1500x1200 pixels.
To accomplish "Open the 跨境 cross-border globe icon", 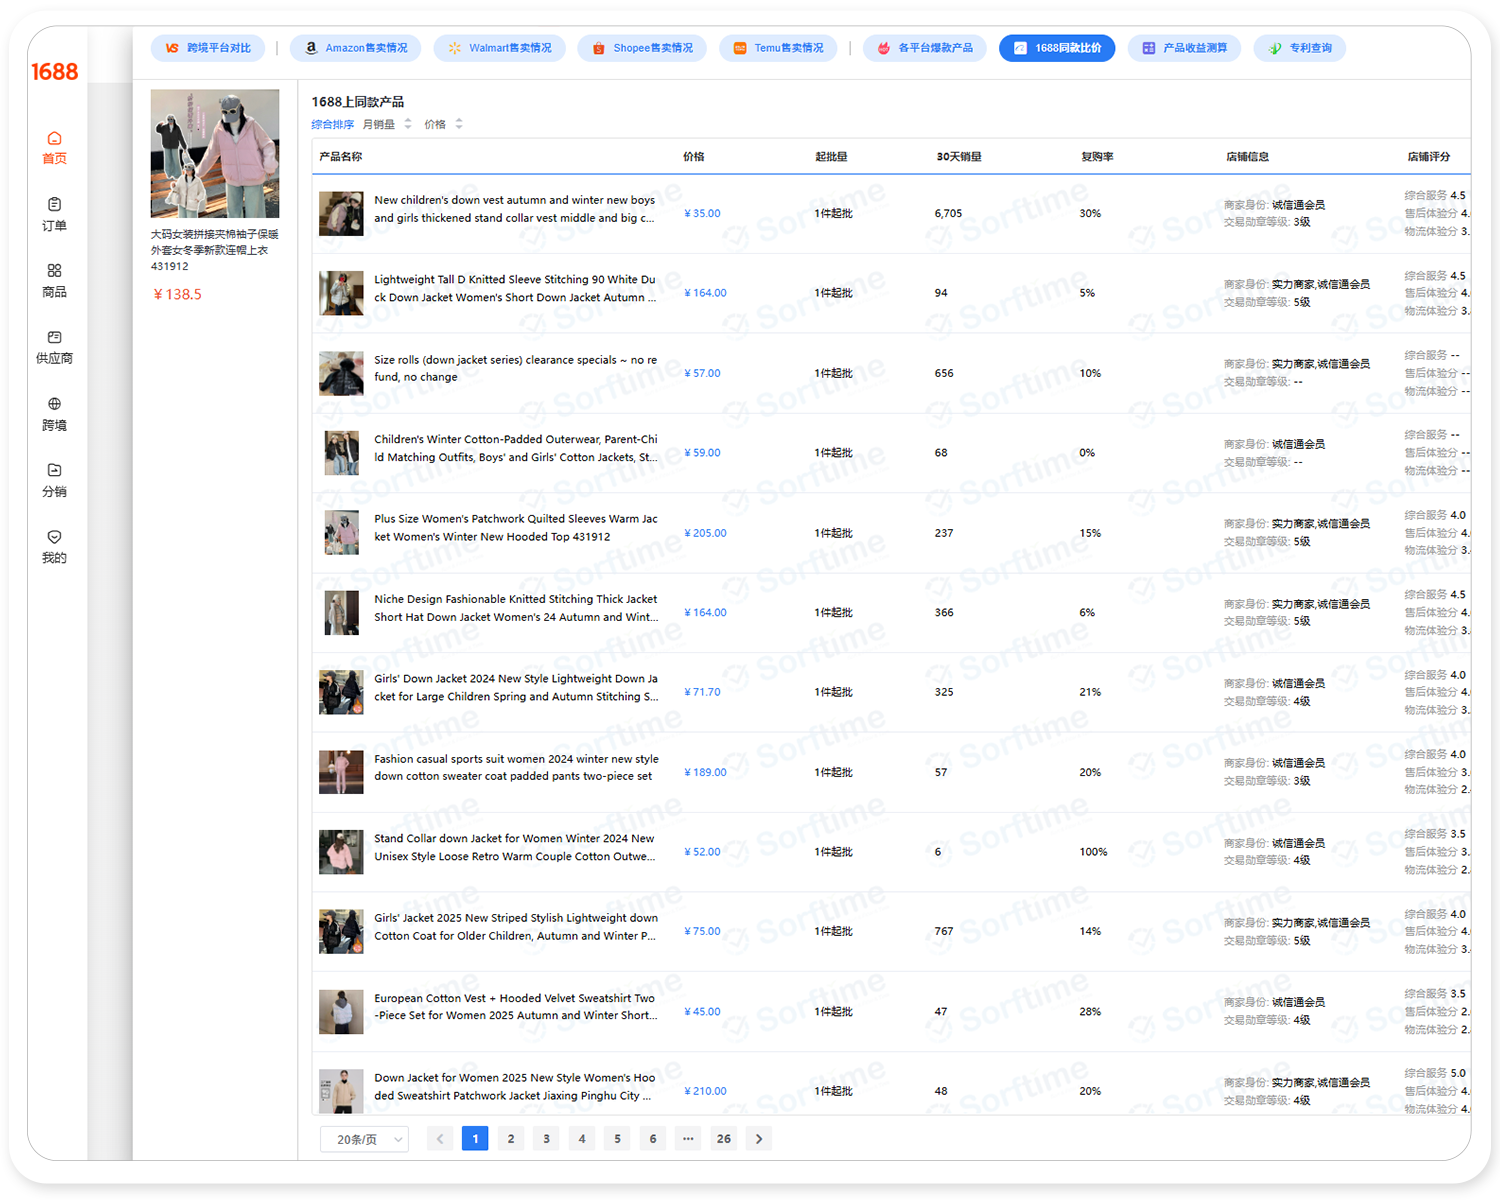I will pos(54,404).
